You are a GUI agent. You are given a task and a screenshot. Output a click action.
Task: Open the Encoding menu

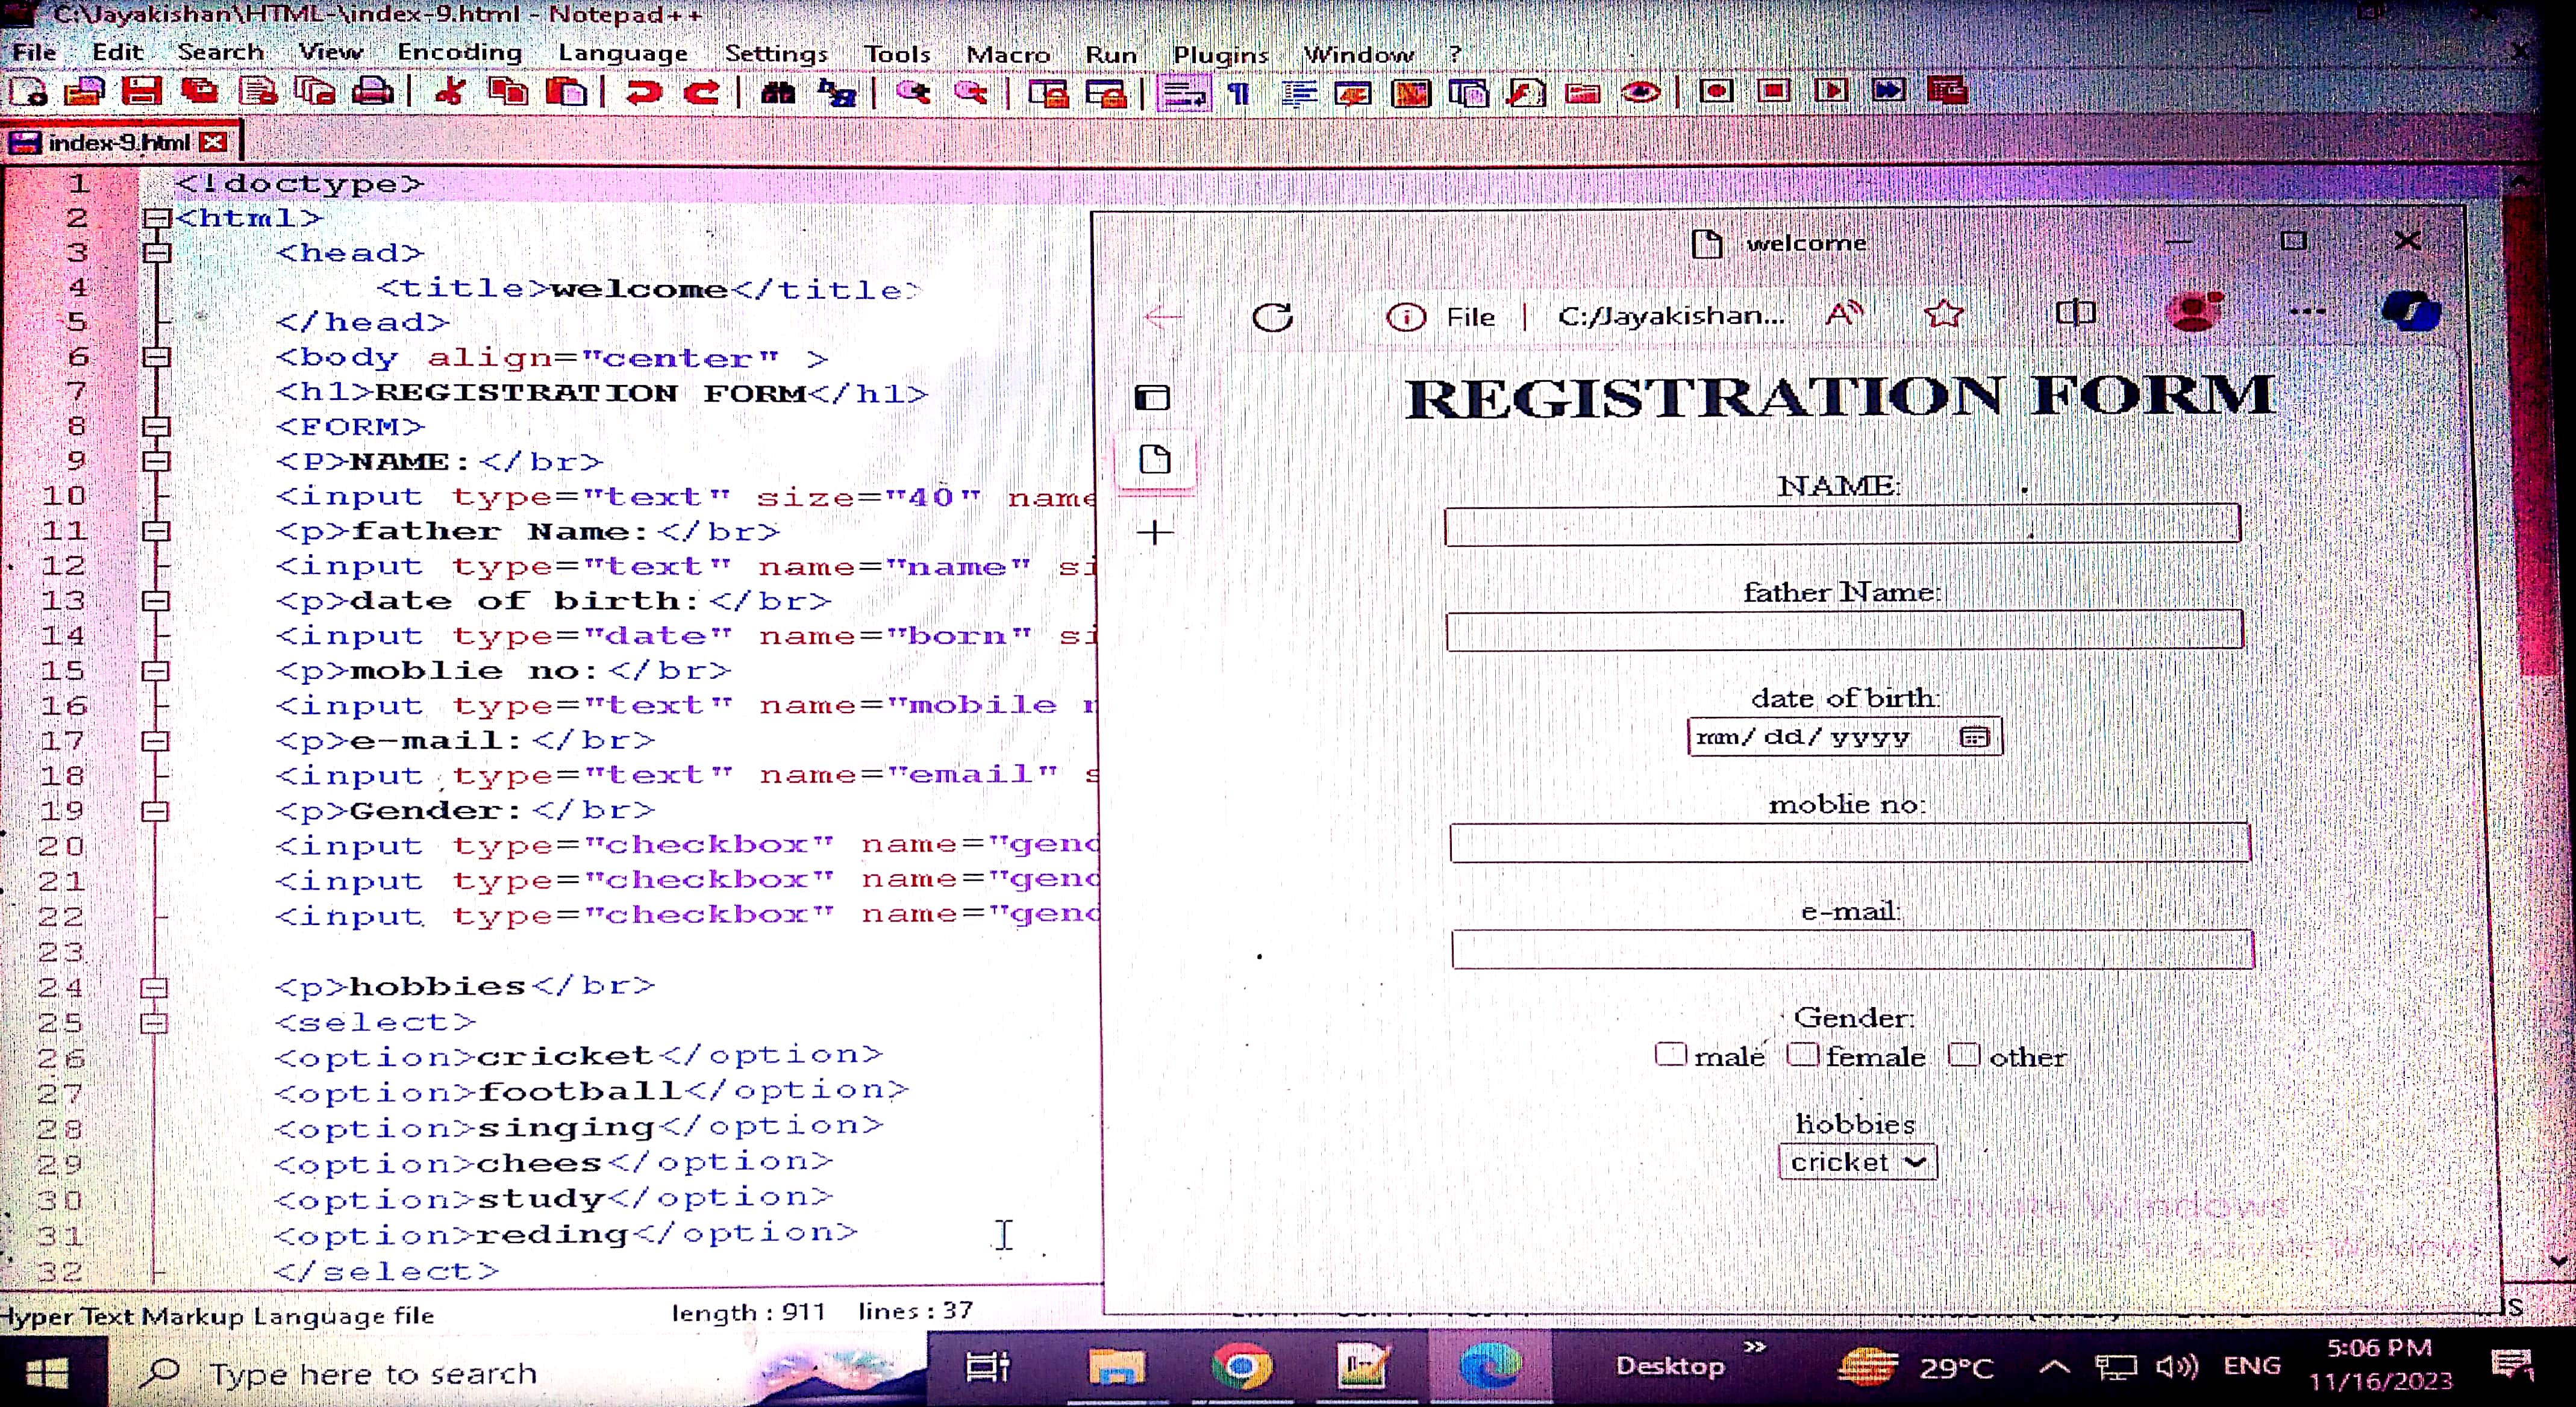(459, 52)
